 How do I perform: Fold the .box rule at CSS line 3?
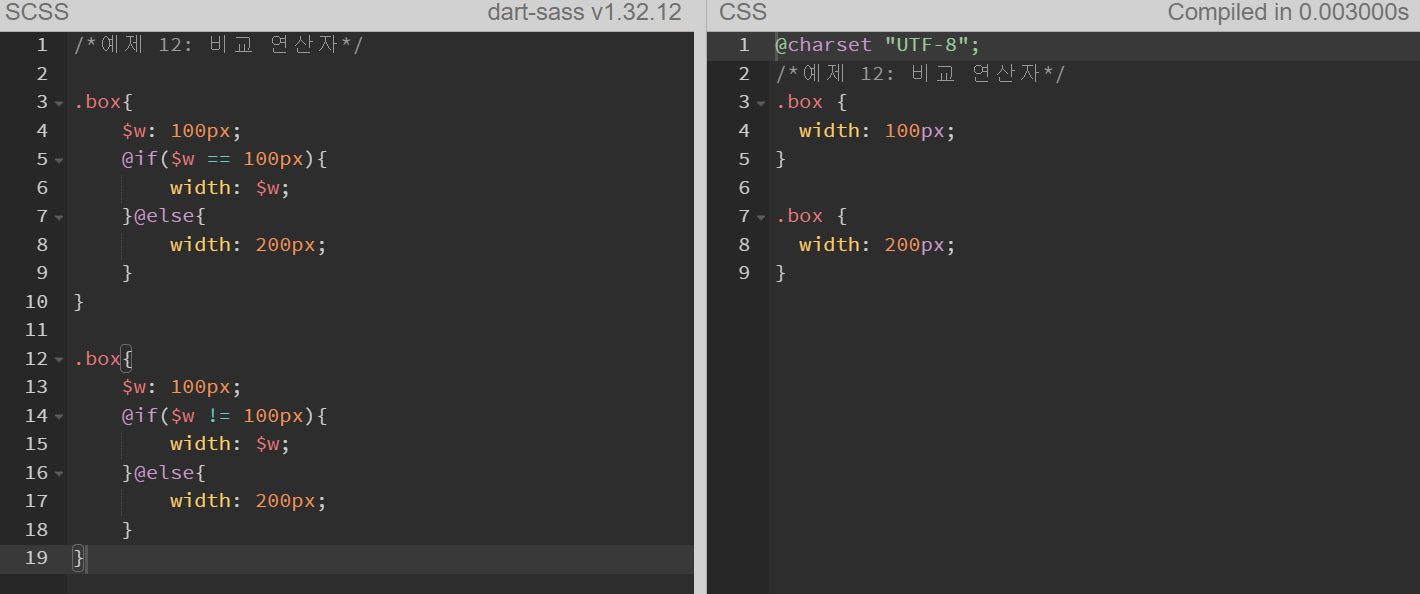762,103
